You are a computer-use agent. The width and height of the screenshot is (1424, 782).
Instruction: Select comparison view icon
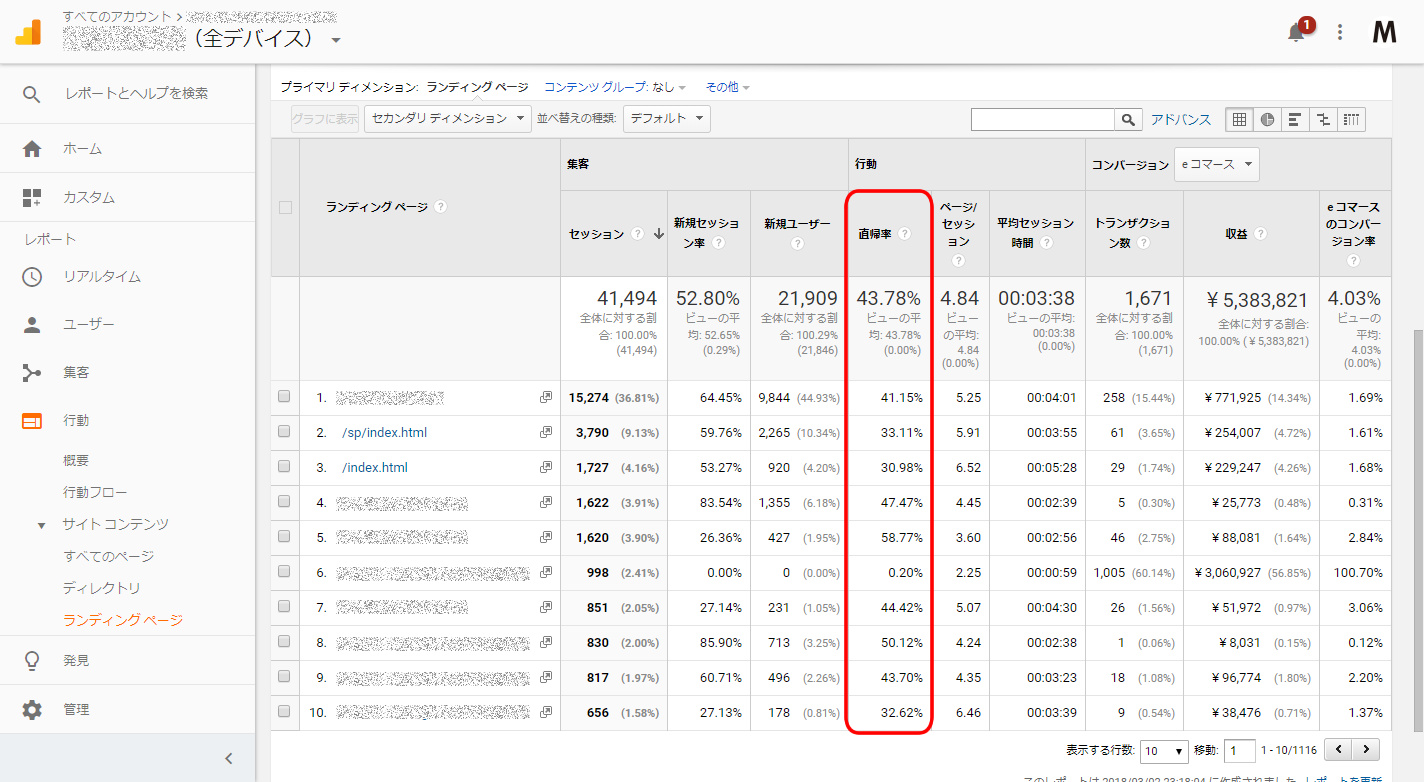(x=1323, y=120)
